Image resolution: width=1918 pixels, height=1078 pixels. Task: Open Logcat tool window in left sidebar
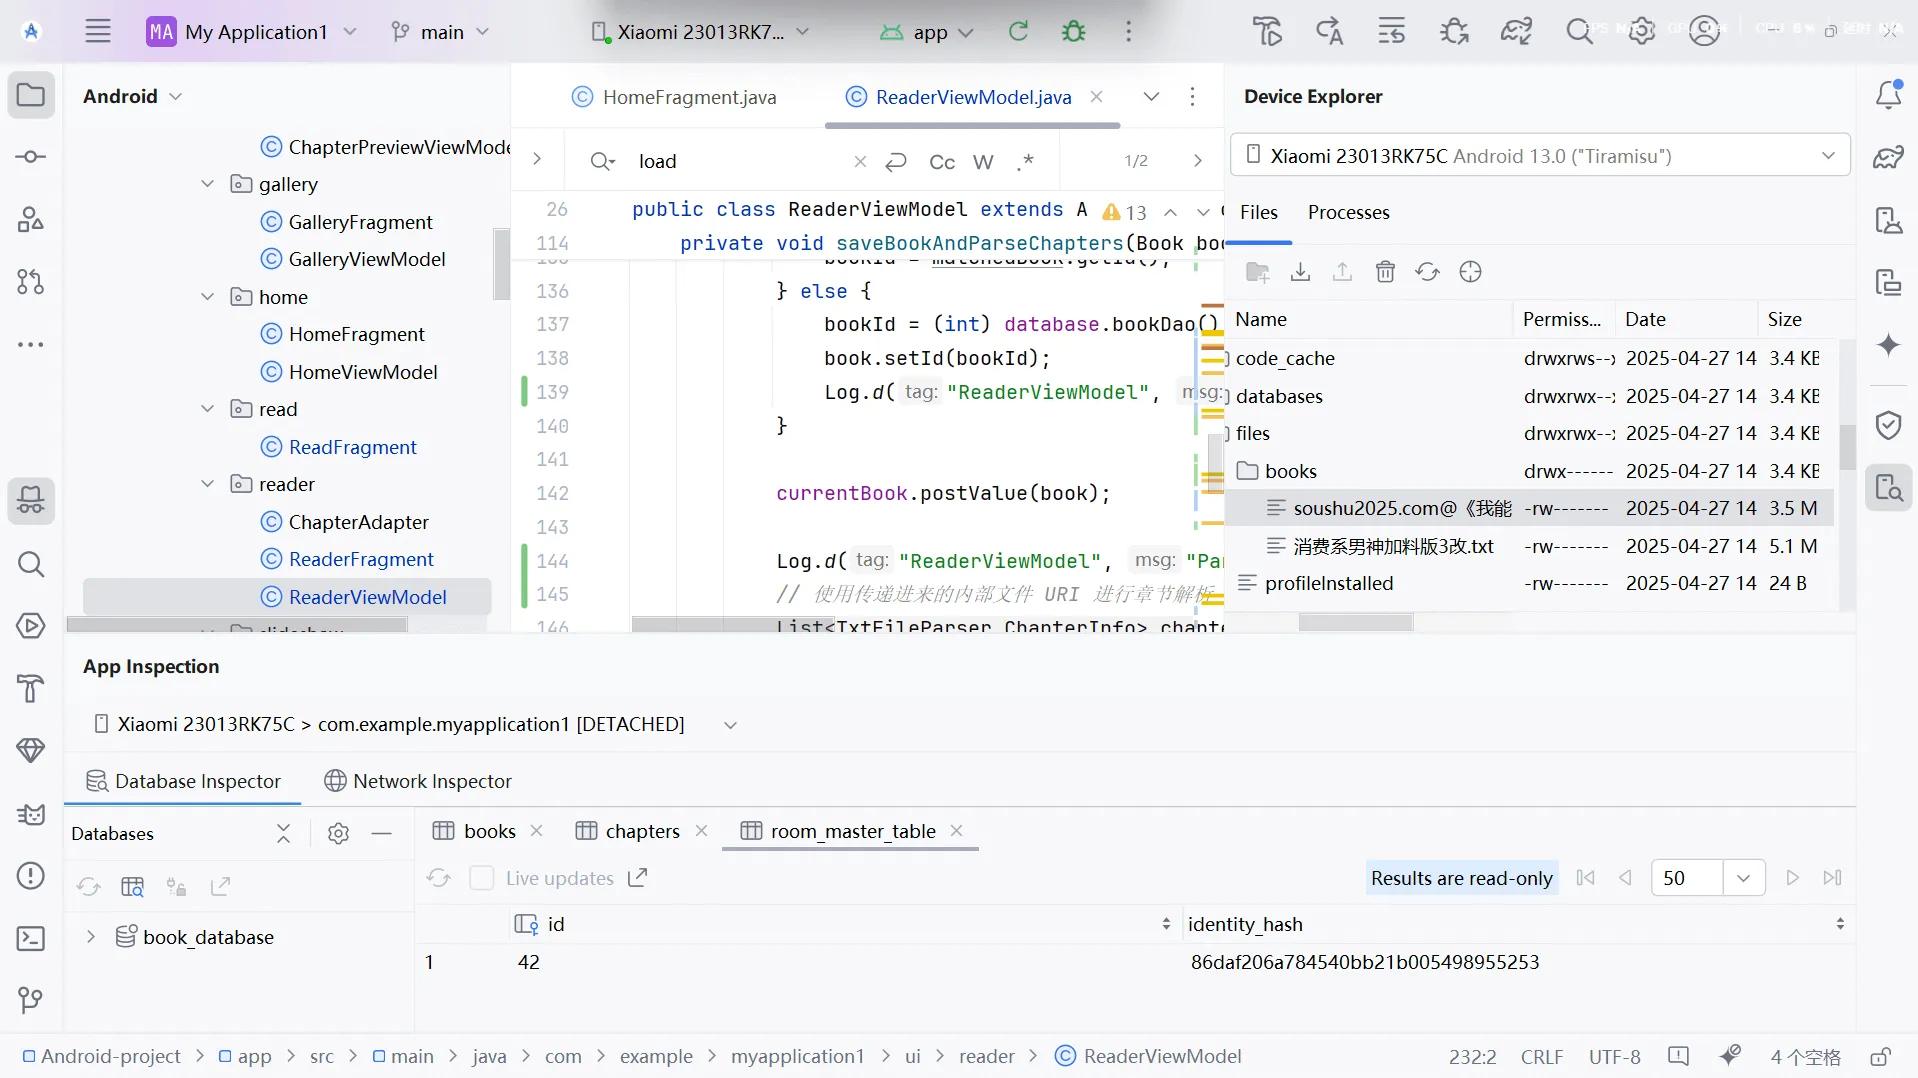(x=31, y=814)
